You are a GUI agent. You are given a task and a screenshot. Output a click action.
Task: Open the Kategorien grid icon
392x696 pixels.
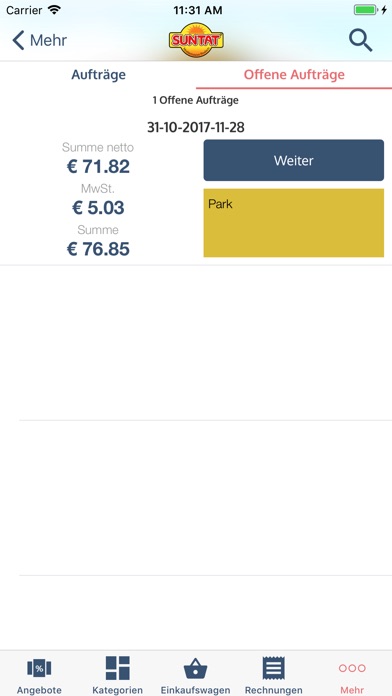coord(118,668)
